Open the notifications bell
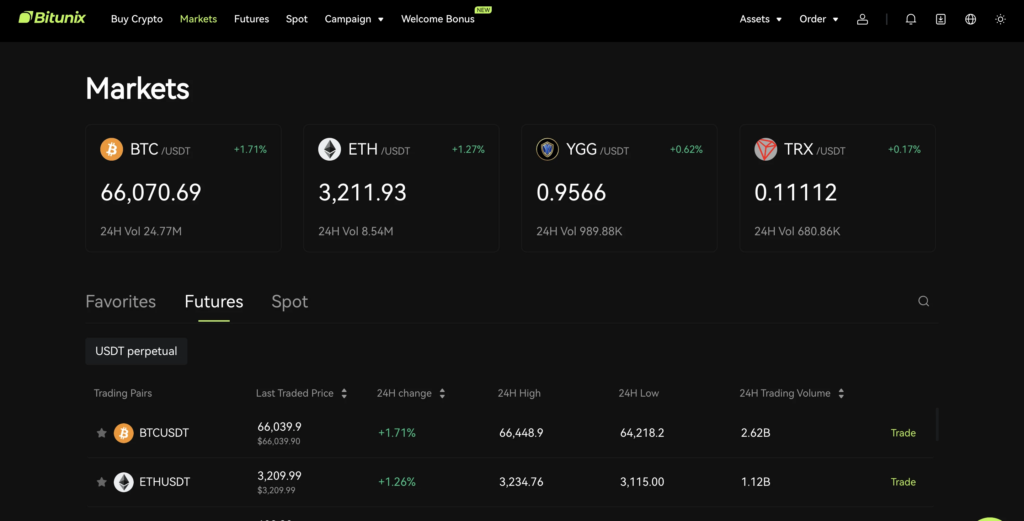Screen dimensions: 1024x521 tap(910, 20)
